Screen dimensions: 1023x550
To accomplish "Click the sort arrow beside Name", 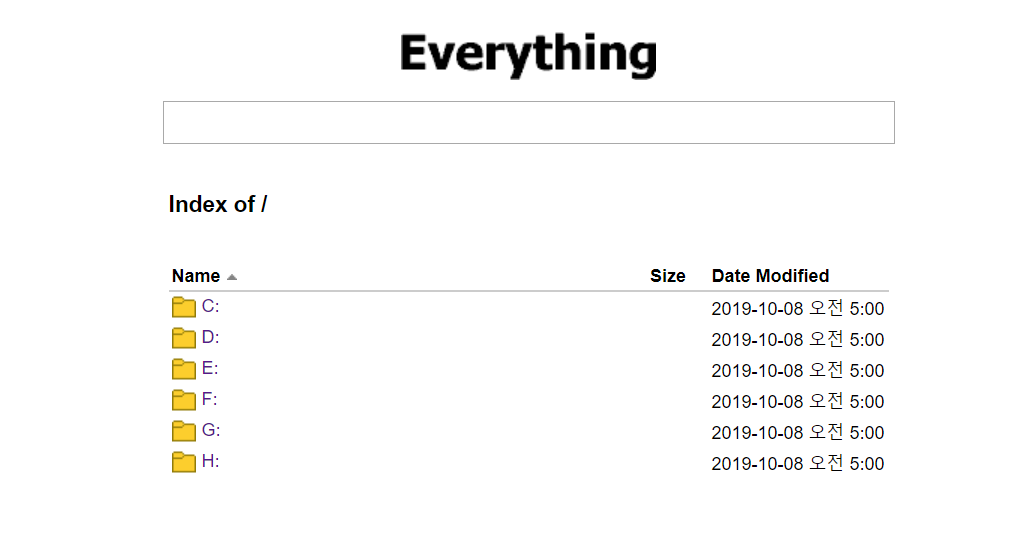I will click(232, 277).
